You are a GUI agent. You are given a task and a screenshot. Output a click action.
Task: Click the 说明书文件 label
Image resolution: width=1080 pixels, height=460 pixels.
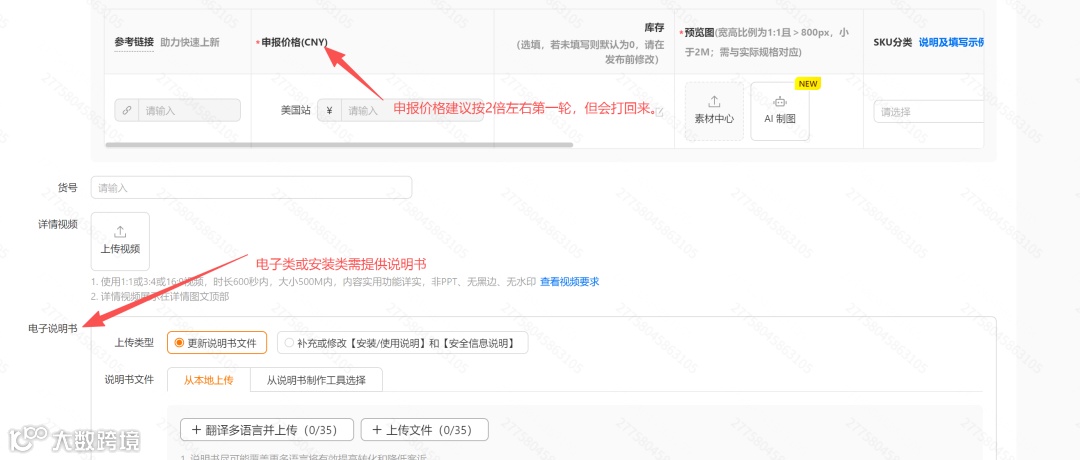(x=129, y=379)
